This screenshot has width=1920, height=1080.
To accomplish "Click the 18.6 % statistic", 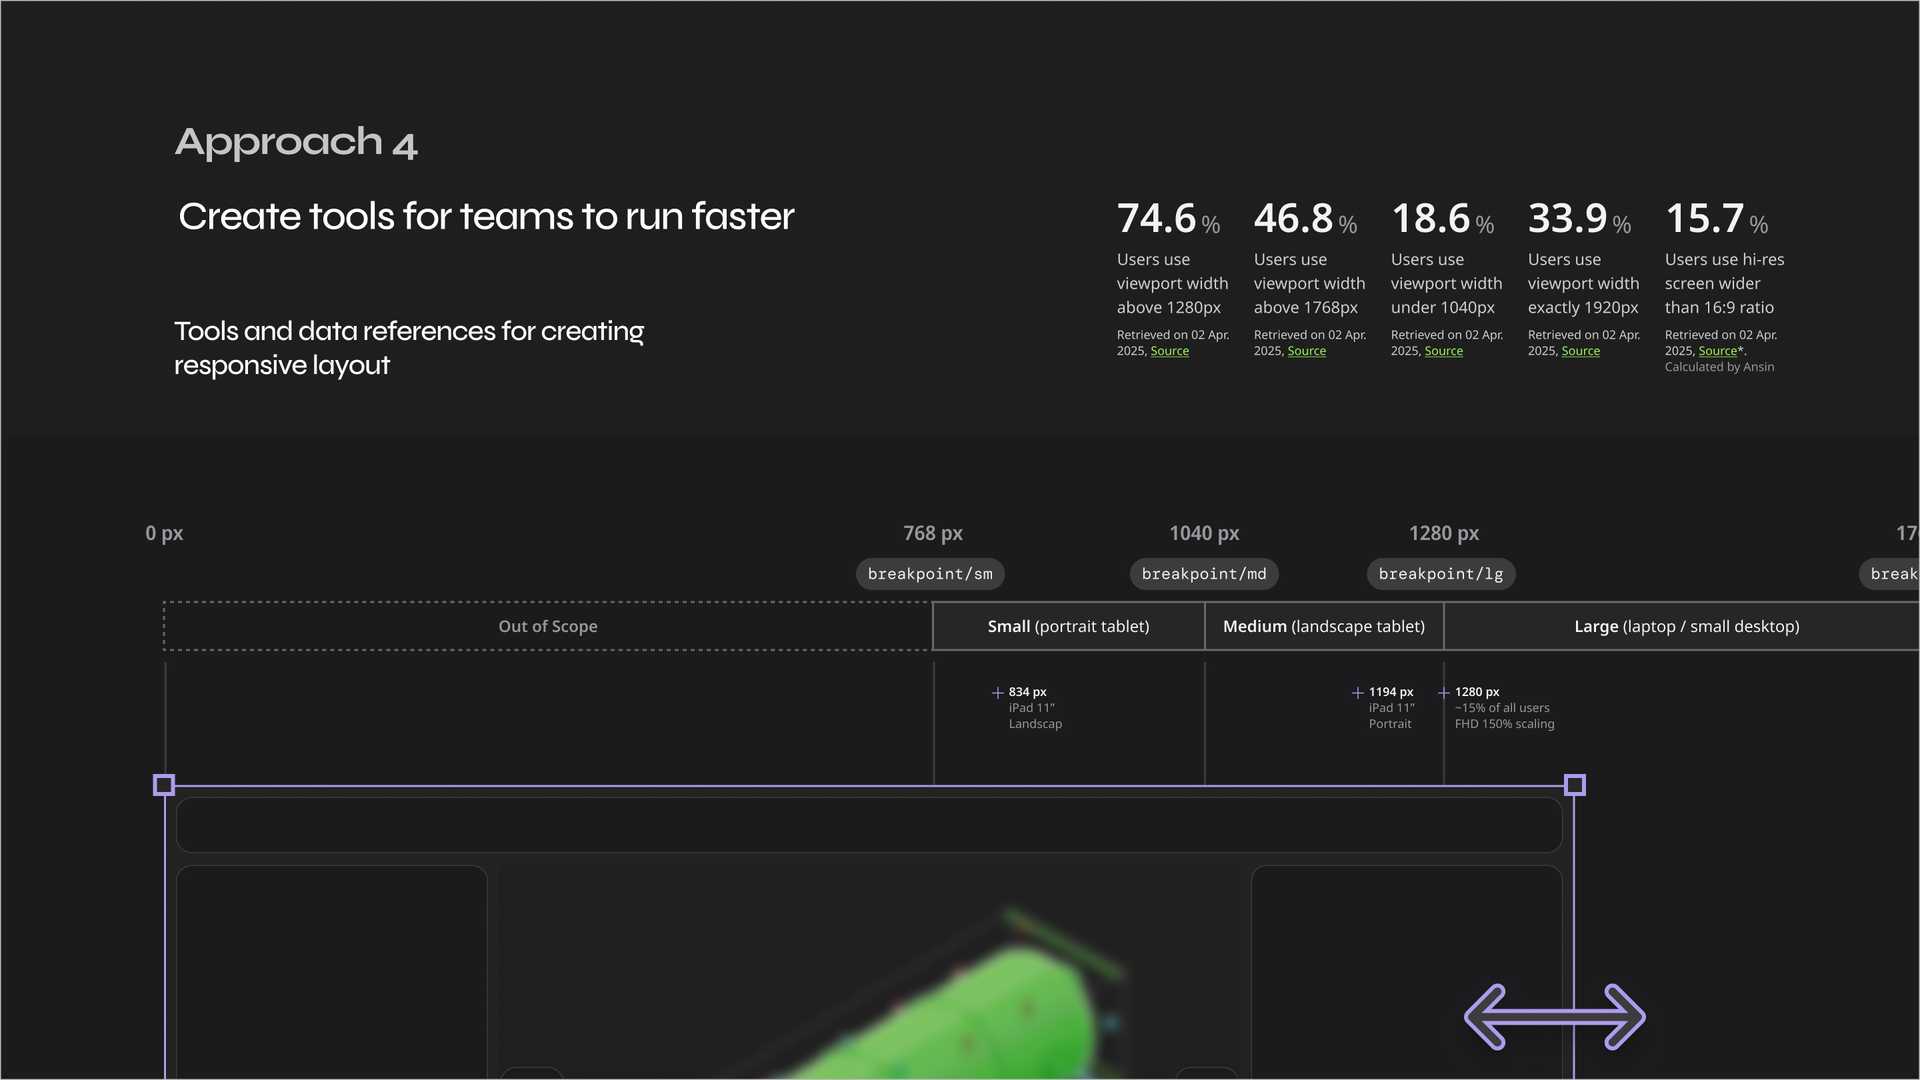I will (x=1442, y=219).
